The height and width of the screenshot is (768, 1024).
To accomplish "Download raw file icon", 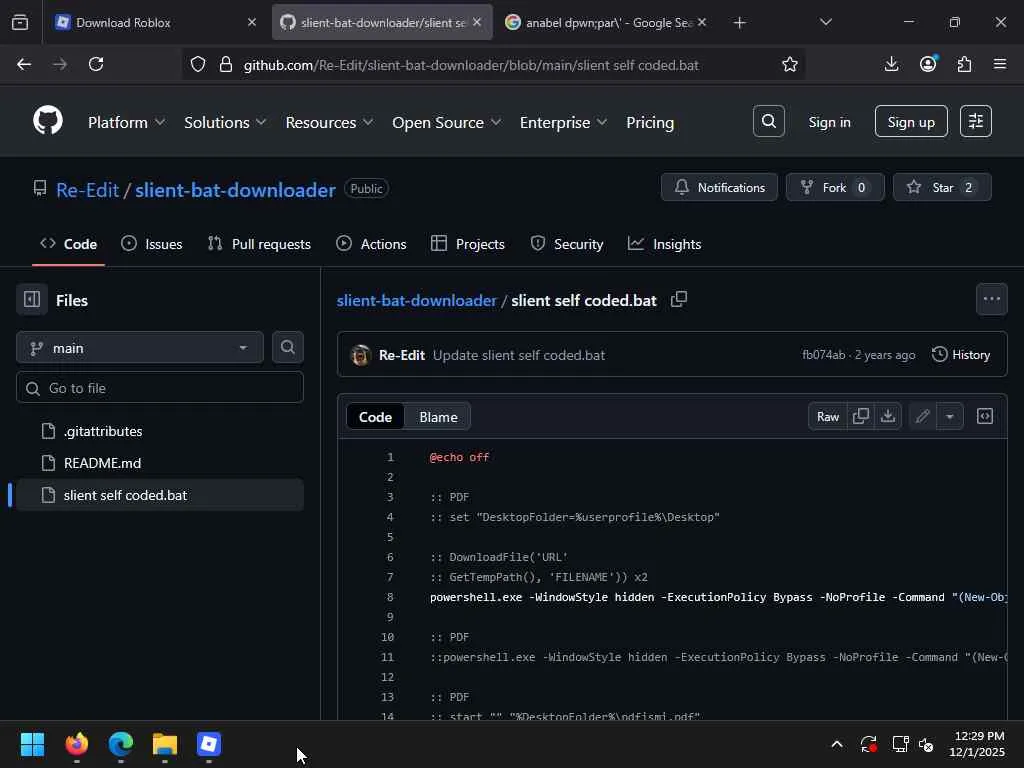I will point(888,416).
